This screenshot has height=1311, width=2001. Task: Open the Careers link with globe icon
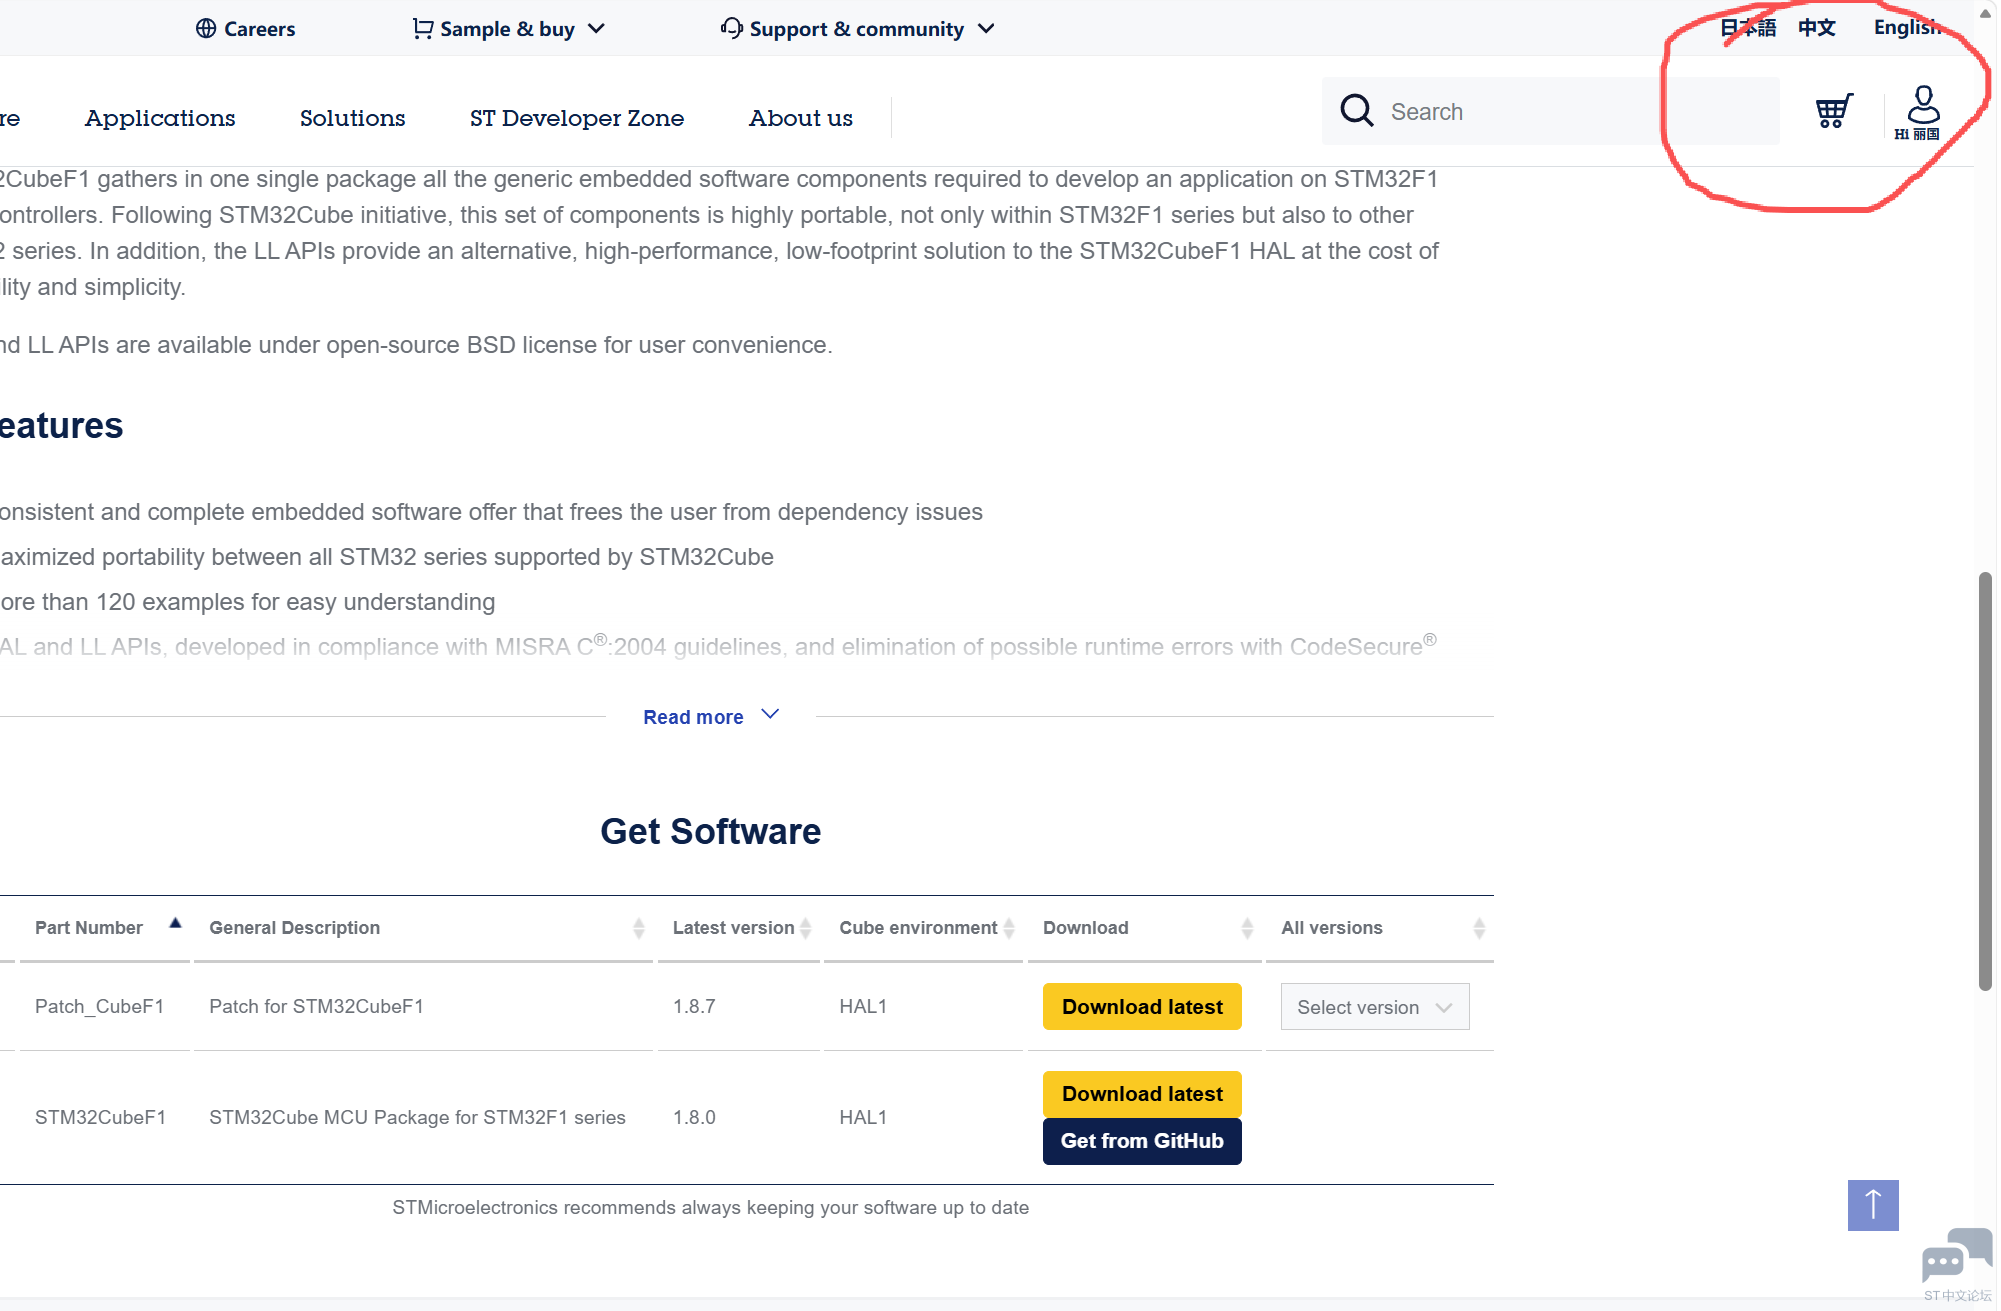[245, 29]
